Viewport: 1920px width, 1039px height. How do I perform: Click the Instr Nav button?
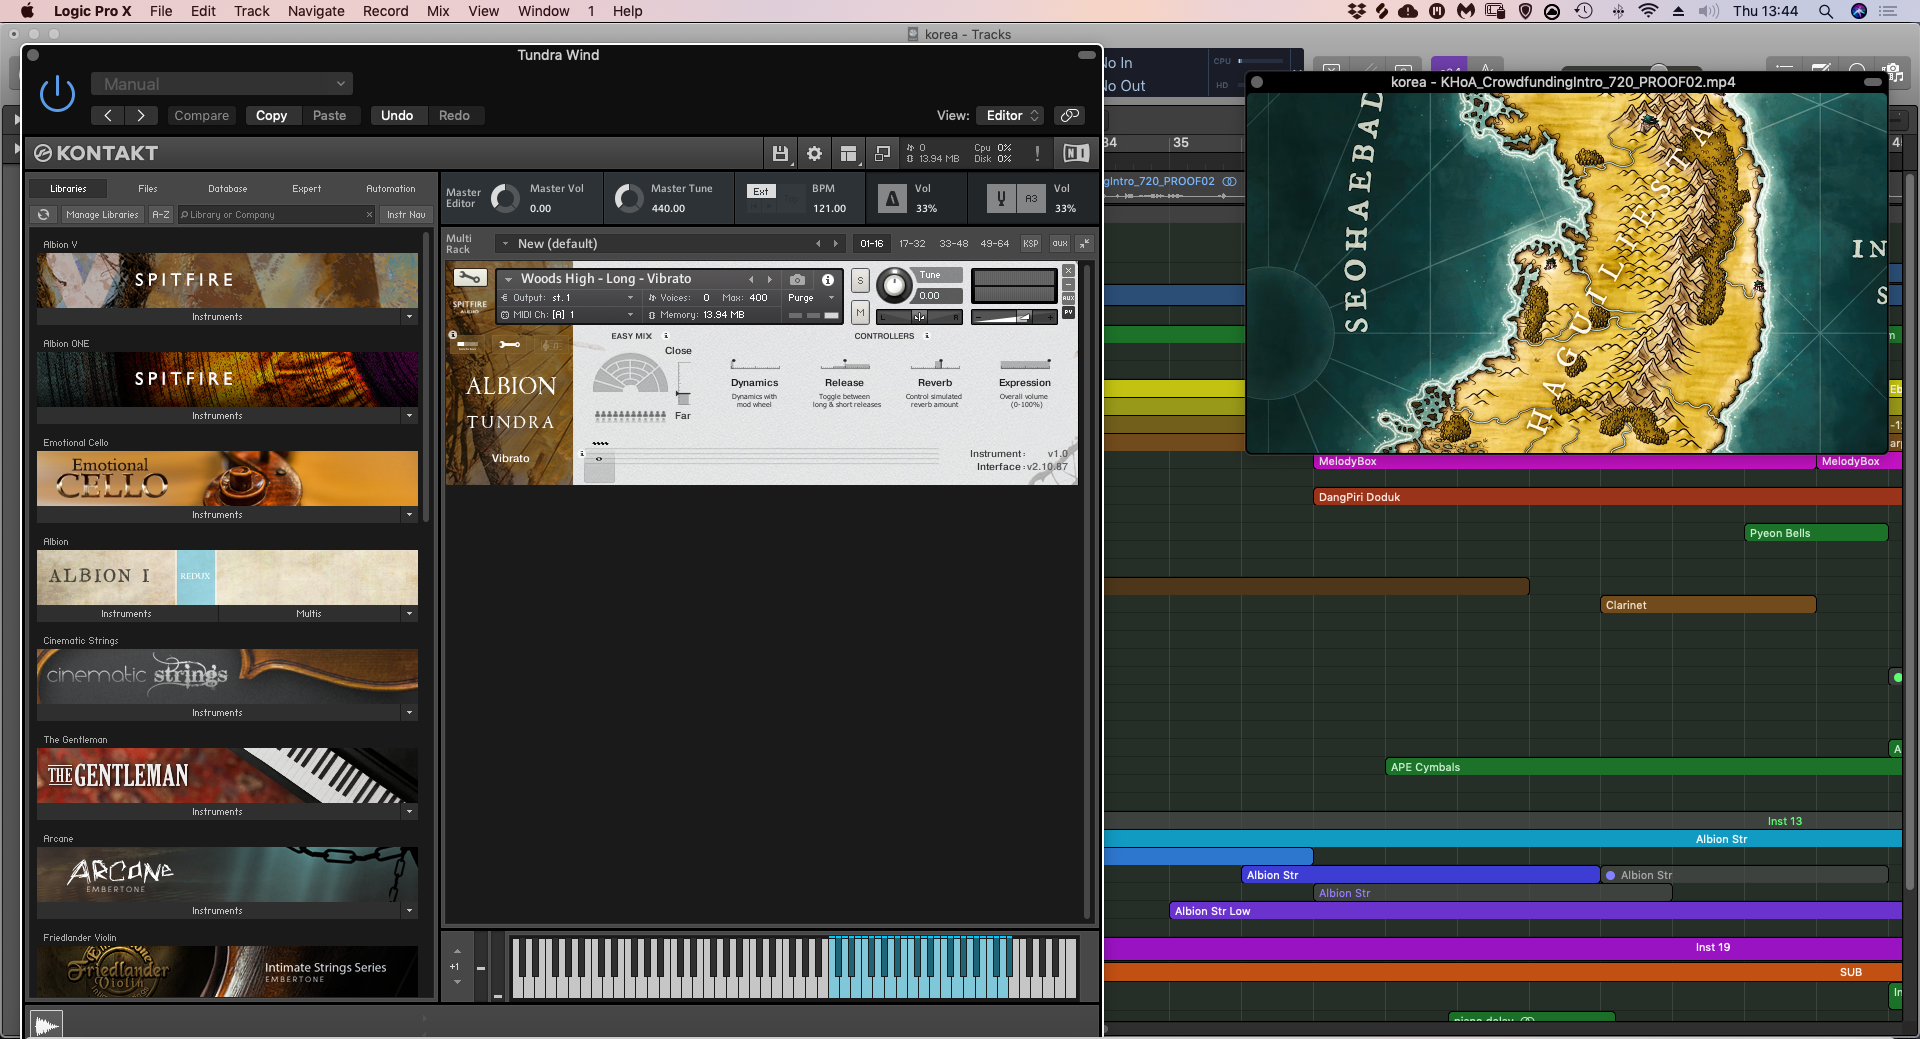click(406, 214)
